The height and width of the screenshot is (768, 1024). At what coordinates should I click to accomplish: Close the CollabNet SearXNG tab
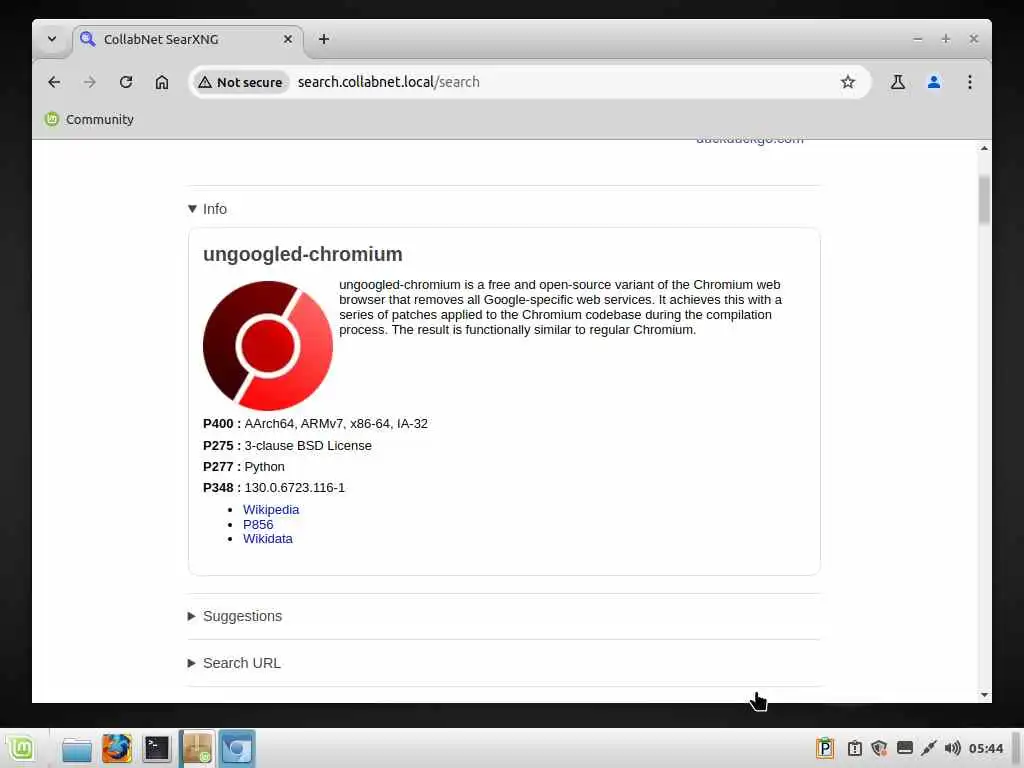tap(288, 39)
